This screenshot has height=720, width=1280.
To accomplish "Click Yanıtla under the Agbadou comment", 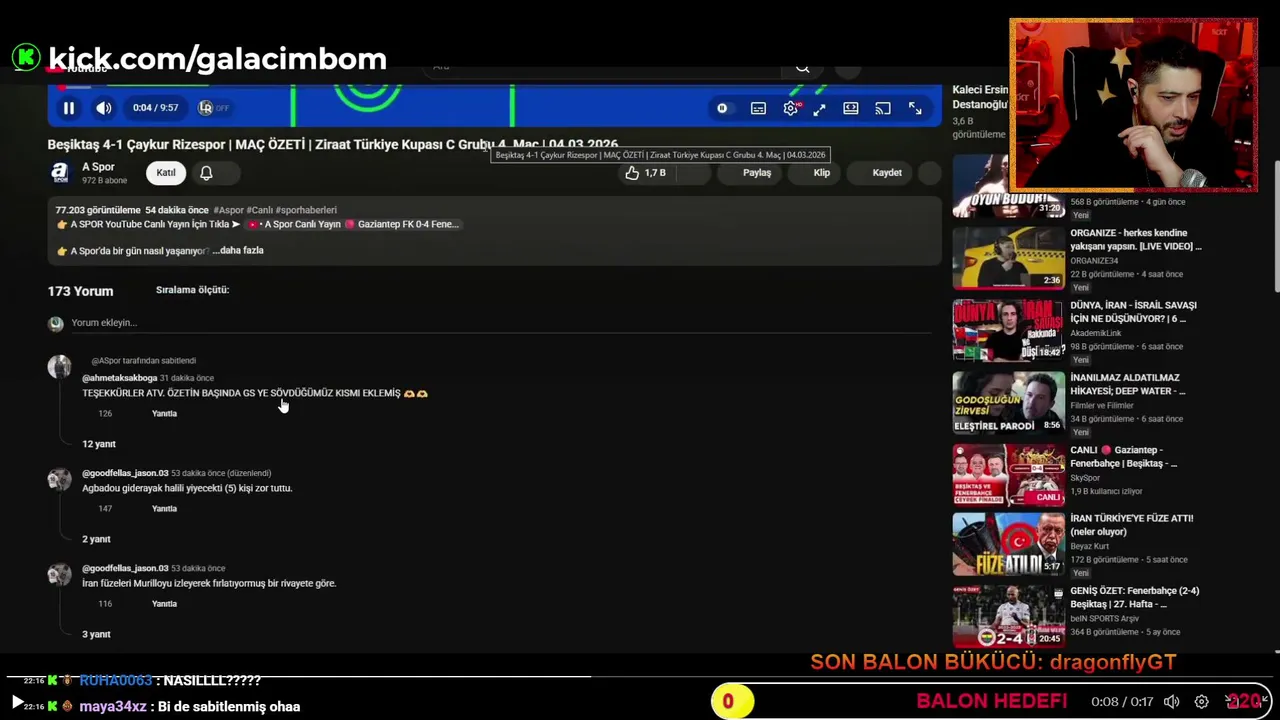I will (x=164, y=509).
